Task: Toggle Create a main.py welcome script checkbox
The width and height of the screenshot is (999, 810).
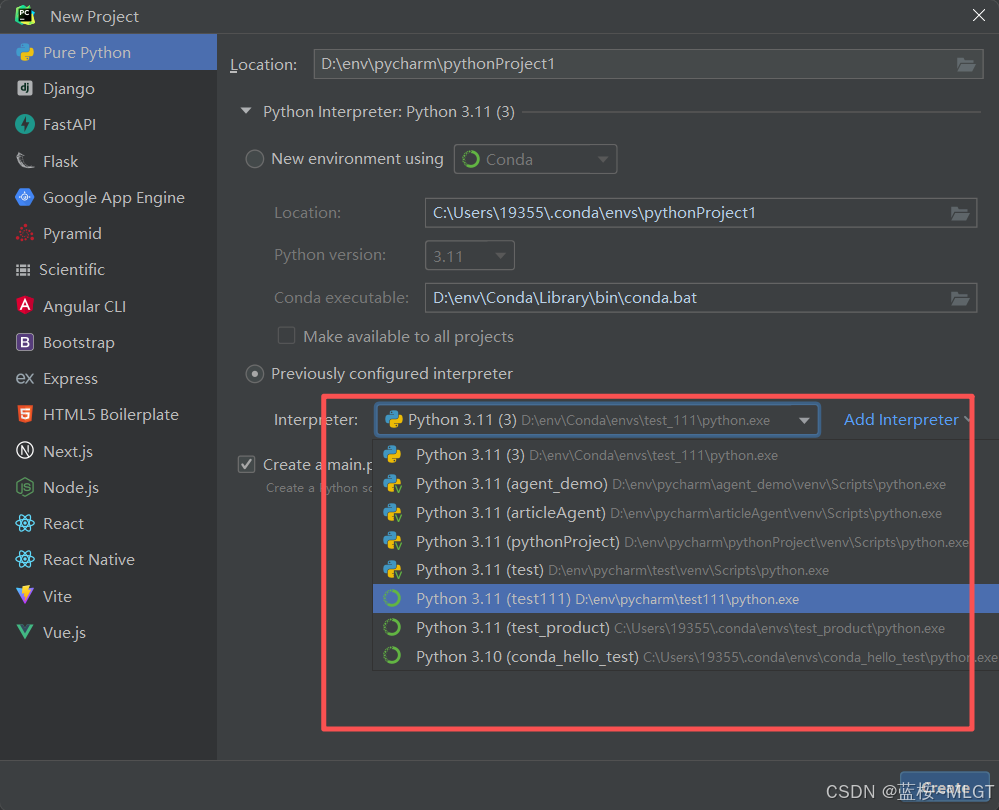Action: pos(247,465)
